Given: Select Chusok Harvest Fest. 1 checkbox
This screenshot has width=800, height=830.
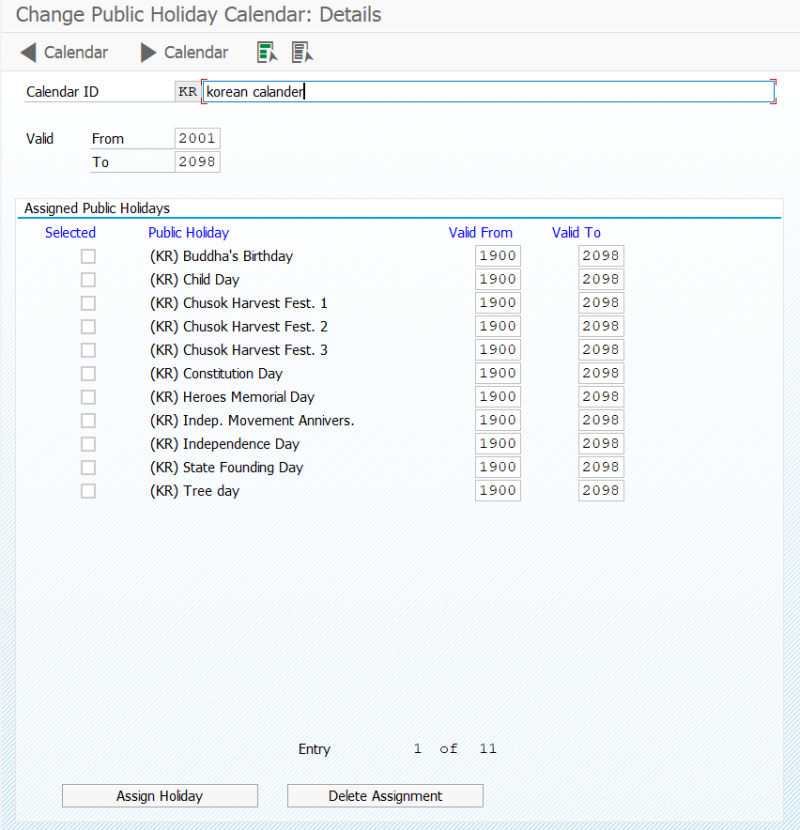Looking at the screenshot, I should pyautogui.click(x=88, y=303).
